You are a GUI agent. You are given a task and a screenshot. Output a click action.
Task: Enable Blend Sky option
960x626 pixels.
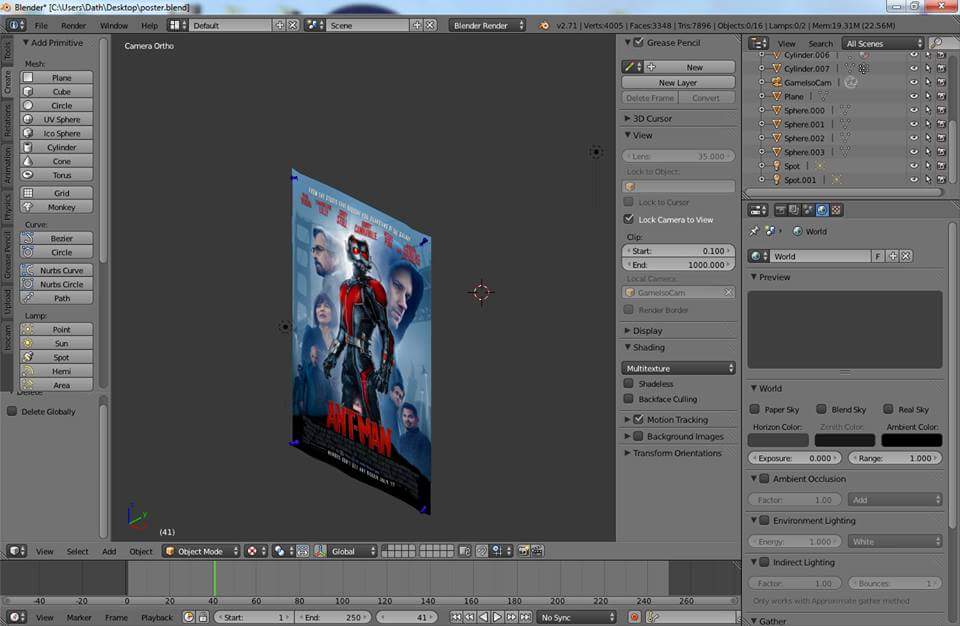[822, 409]
